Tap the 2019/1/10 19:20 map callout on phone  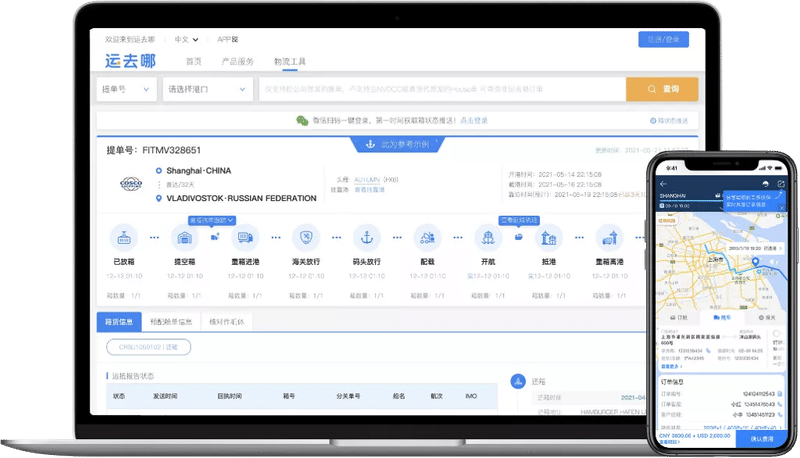[755, 248]
